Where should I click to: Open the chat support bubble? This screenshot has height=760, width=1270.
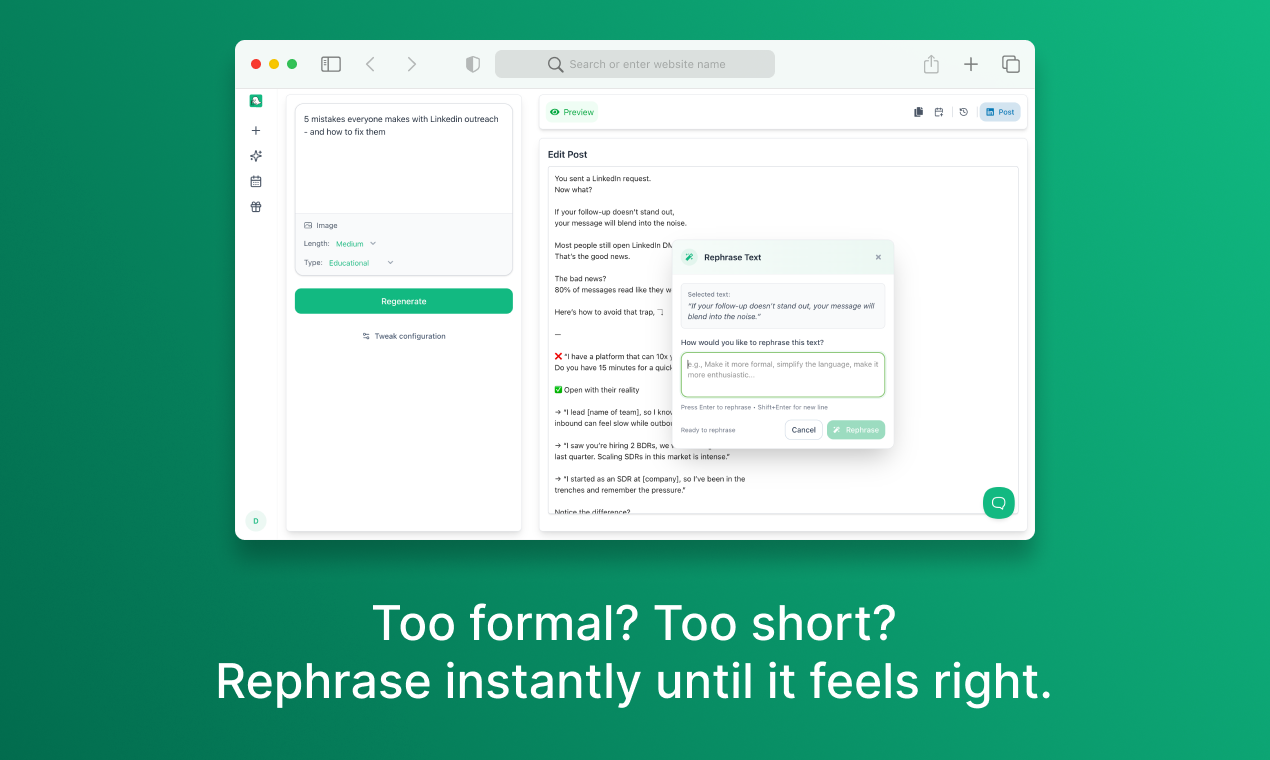998,502
